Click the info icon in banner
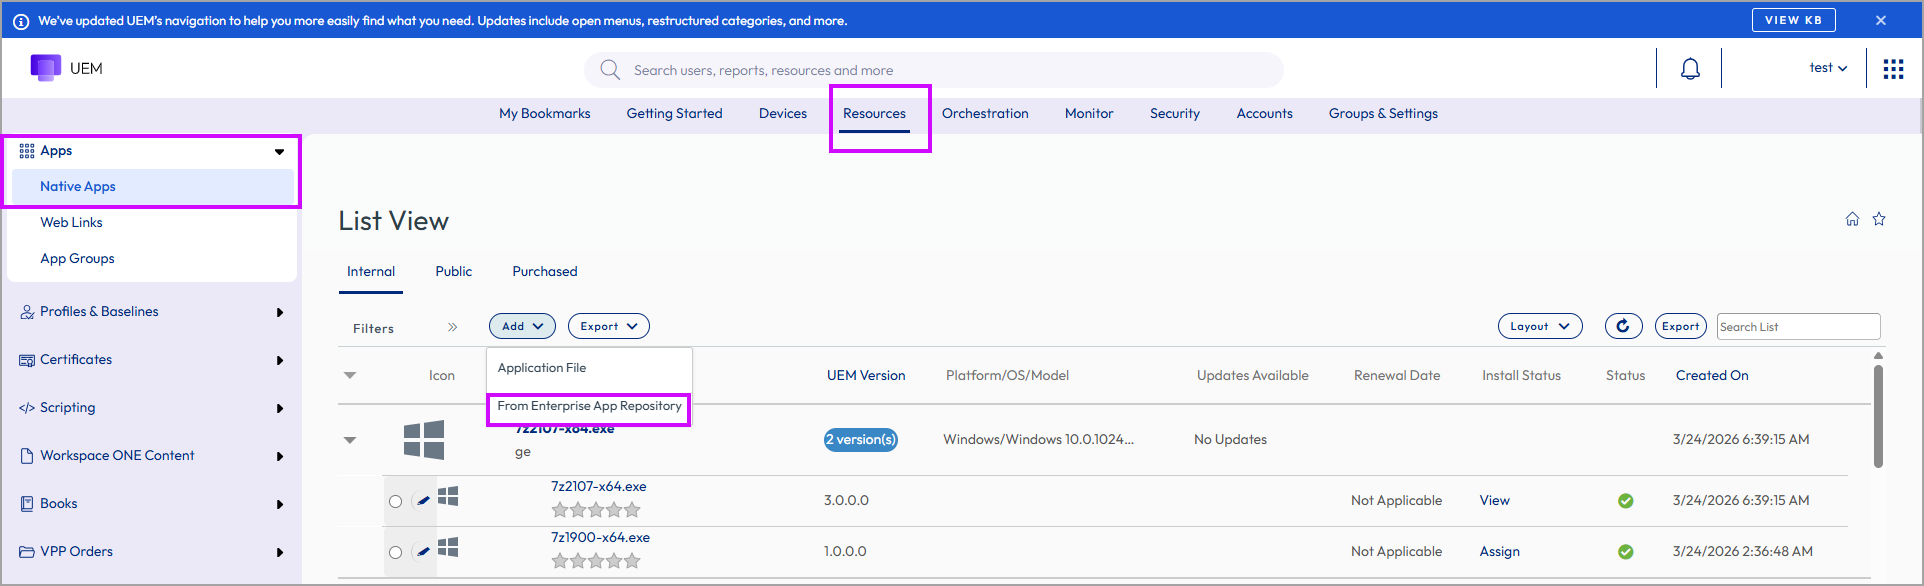The width and height of the screenshot is (1924, 586). 20,21
